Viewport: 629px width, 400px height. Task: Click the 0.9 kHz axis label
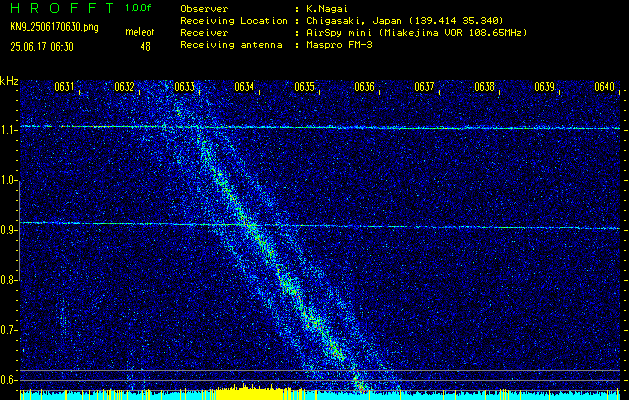pyautogui.click(x=7, y=230)
